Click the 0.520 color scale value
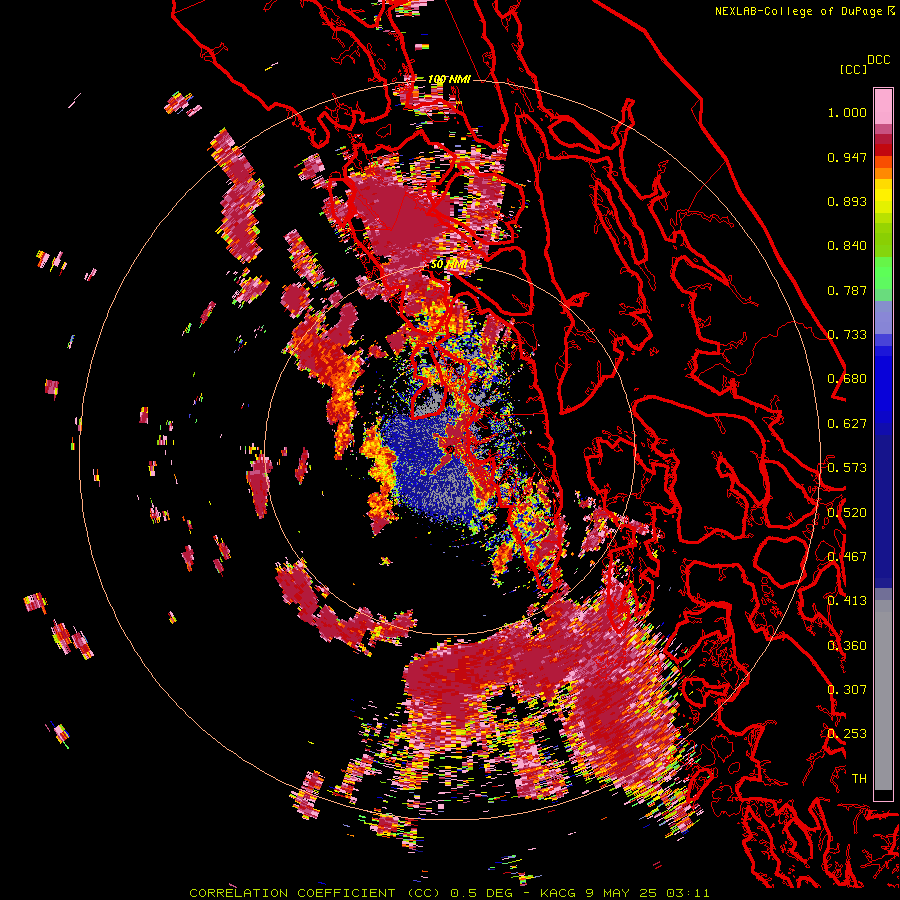The width and height of the screenshot is (900, 900). [x=847, y=513]
